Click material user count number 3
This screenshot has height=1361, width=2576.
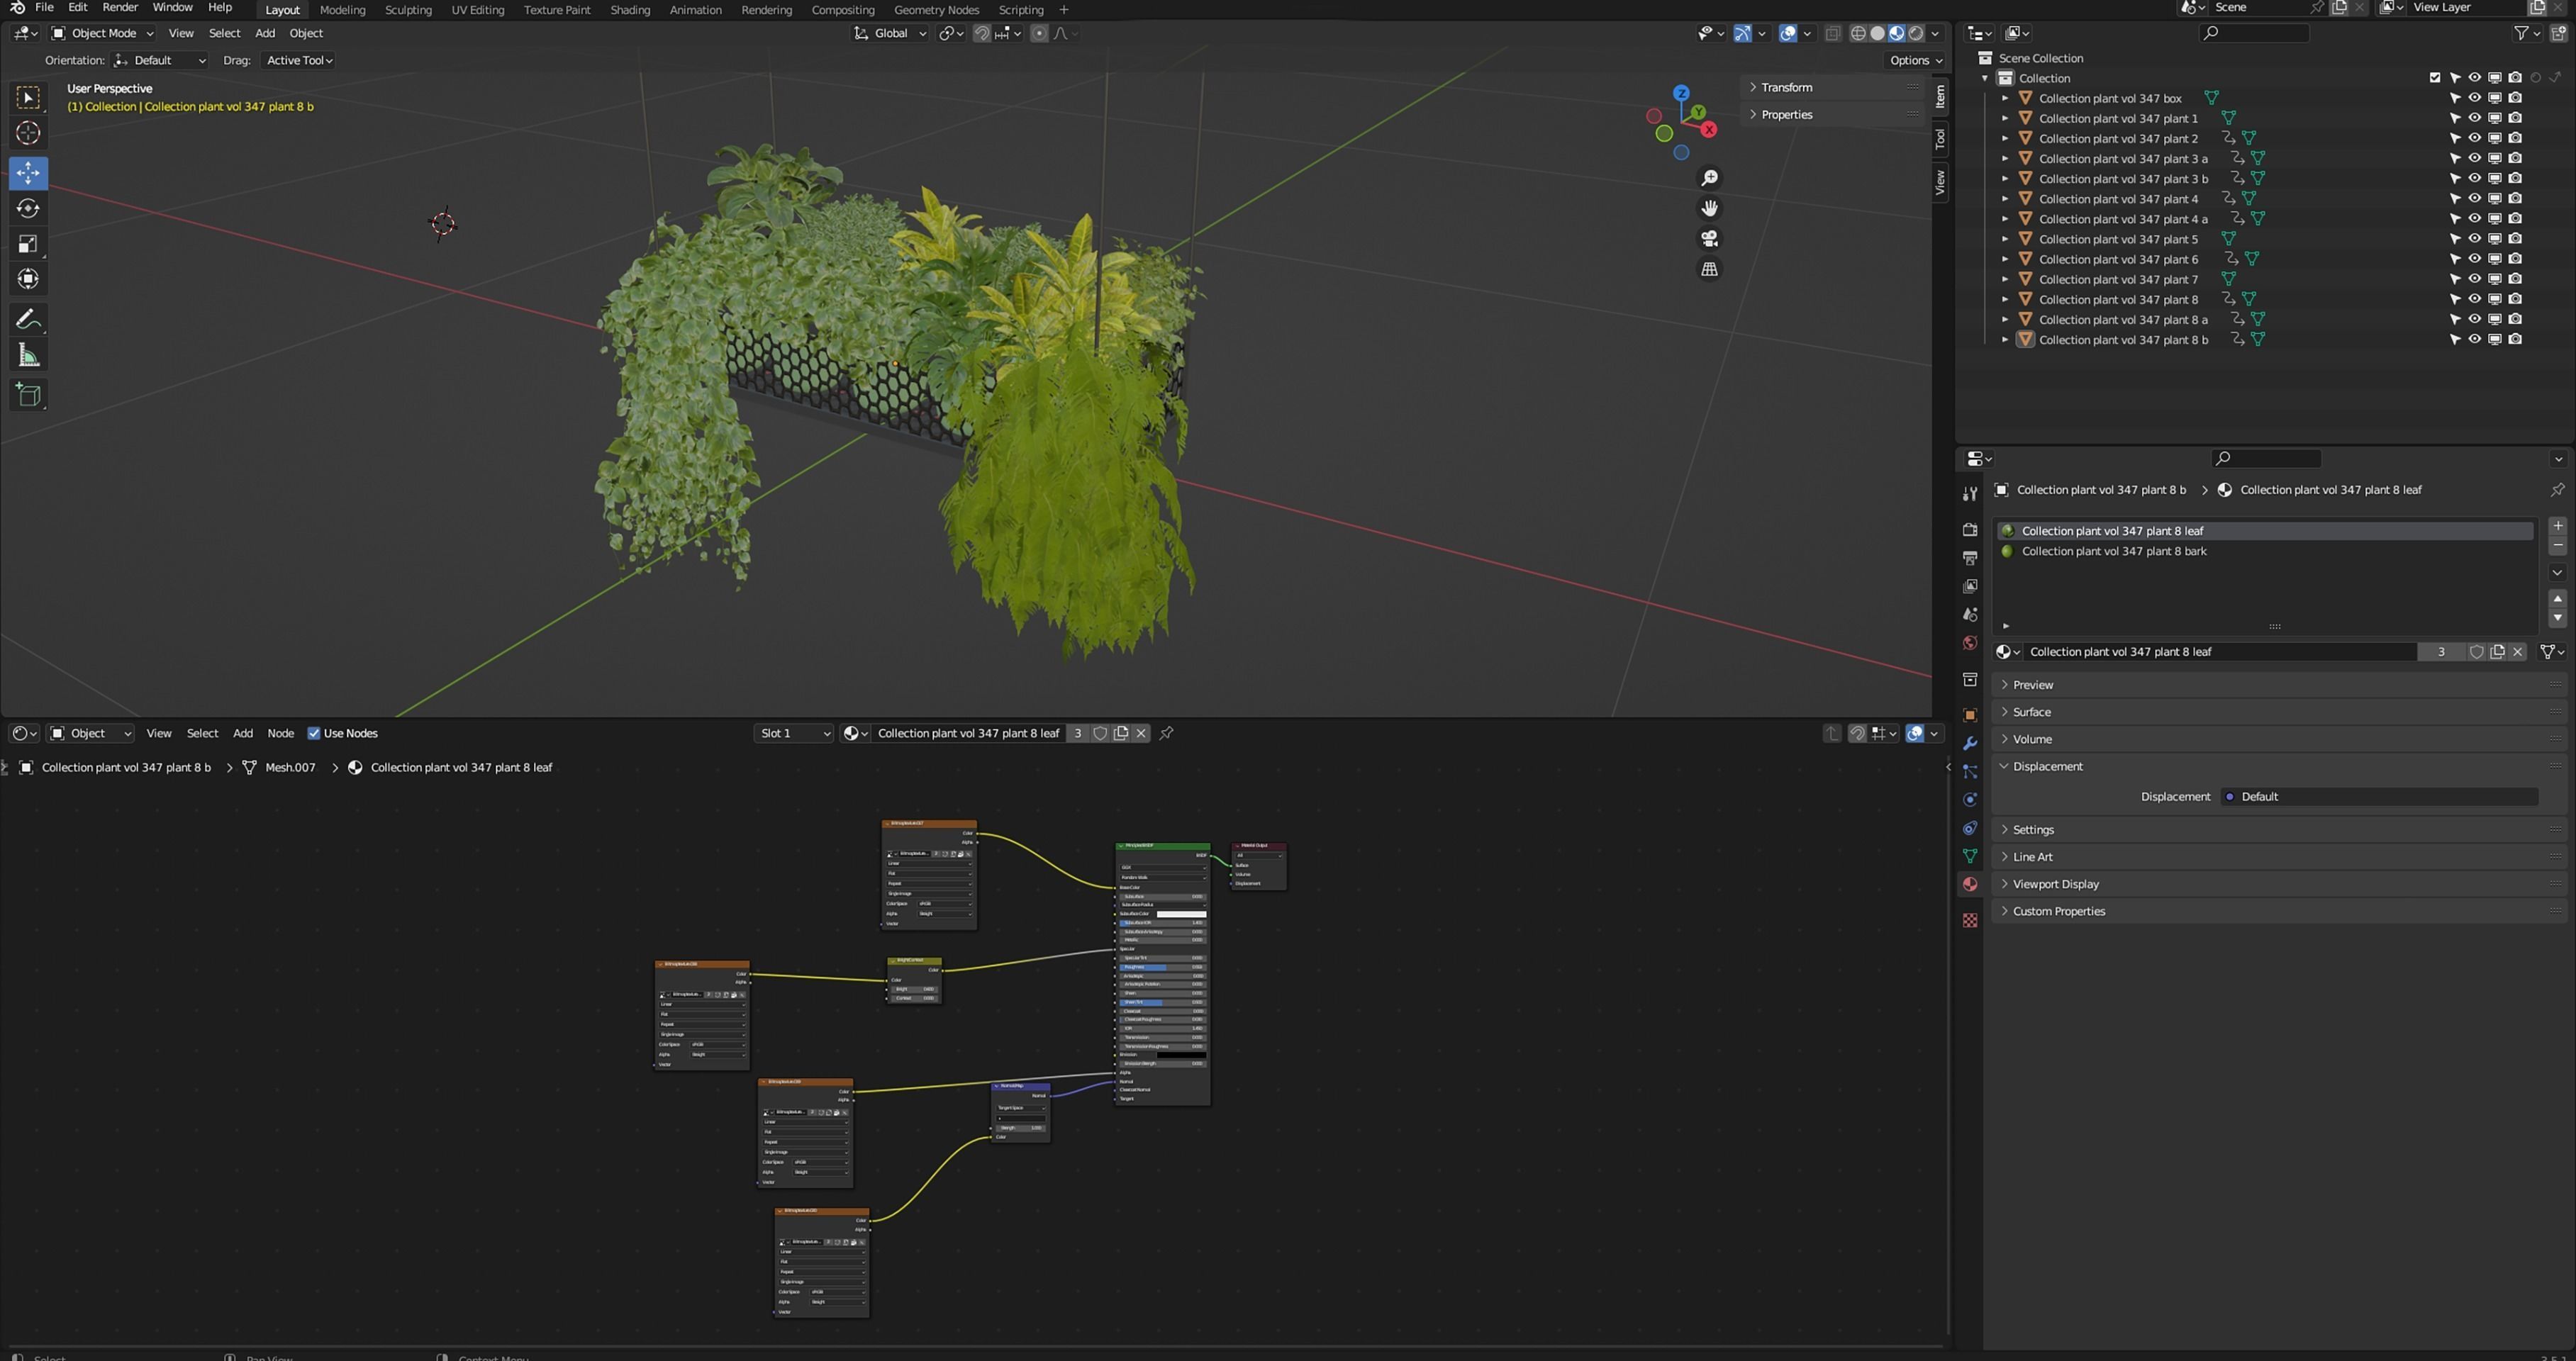2441,652
